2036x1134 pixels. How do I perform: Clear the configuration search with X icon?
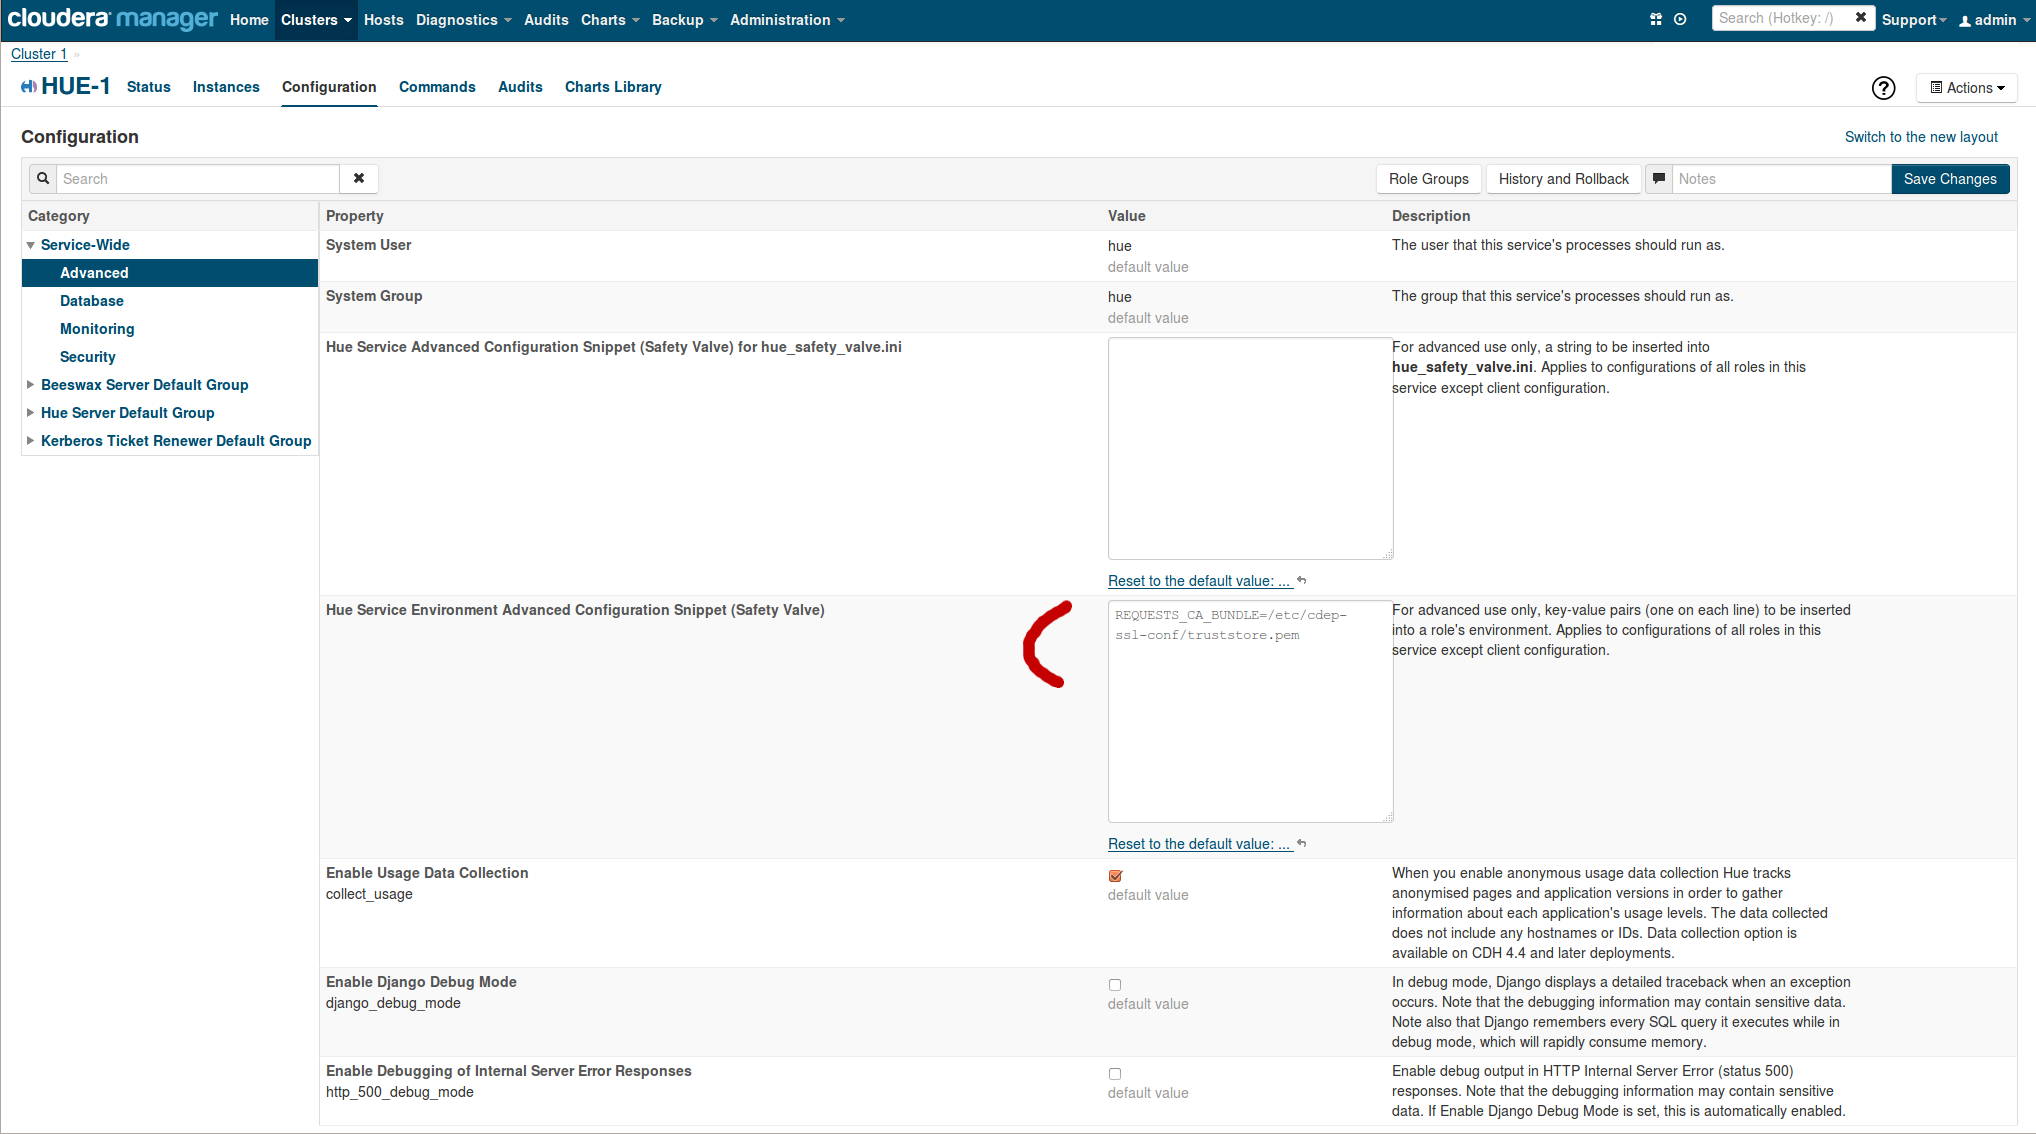tap(359, 178)
